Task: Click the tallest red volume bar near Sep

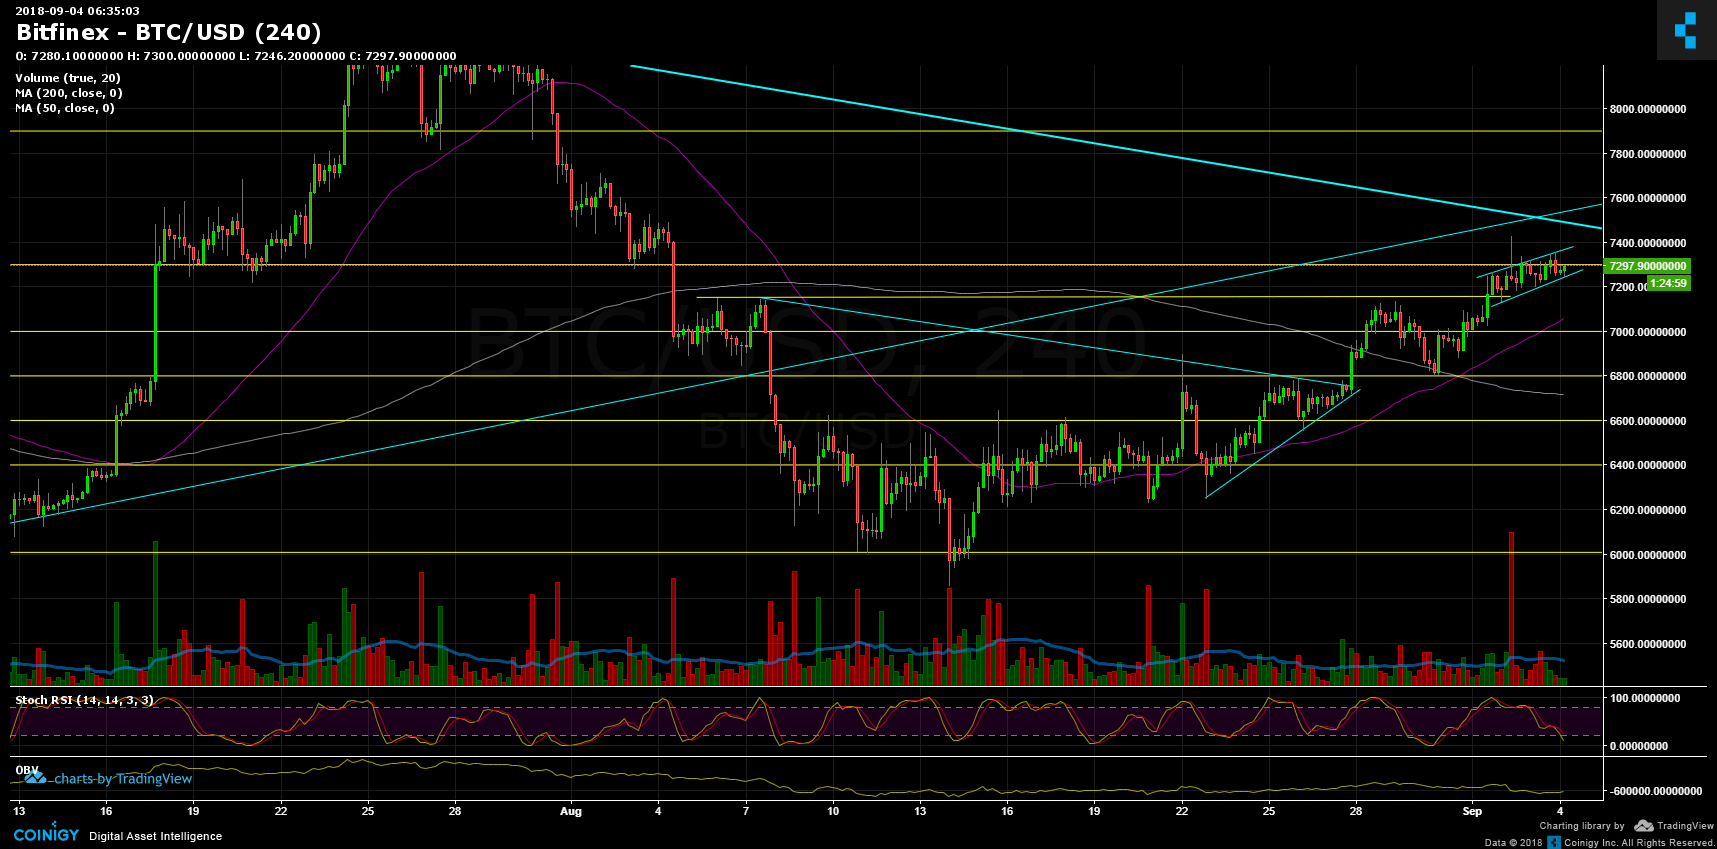Action: coord(1511,608)
